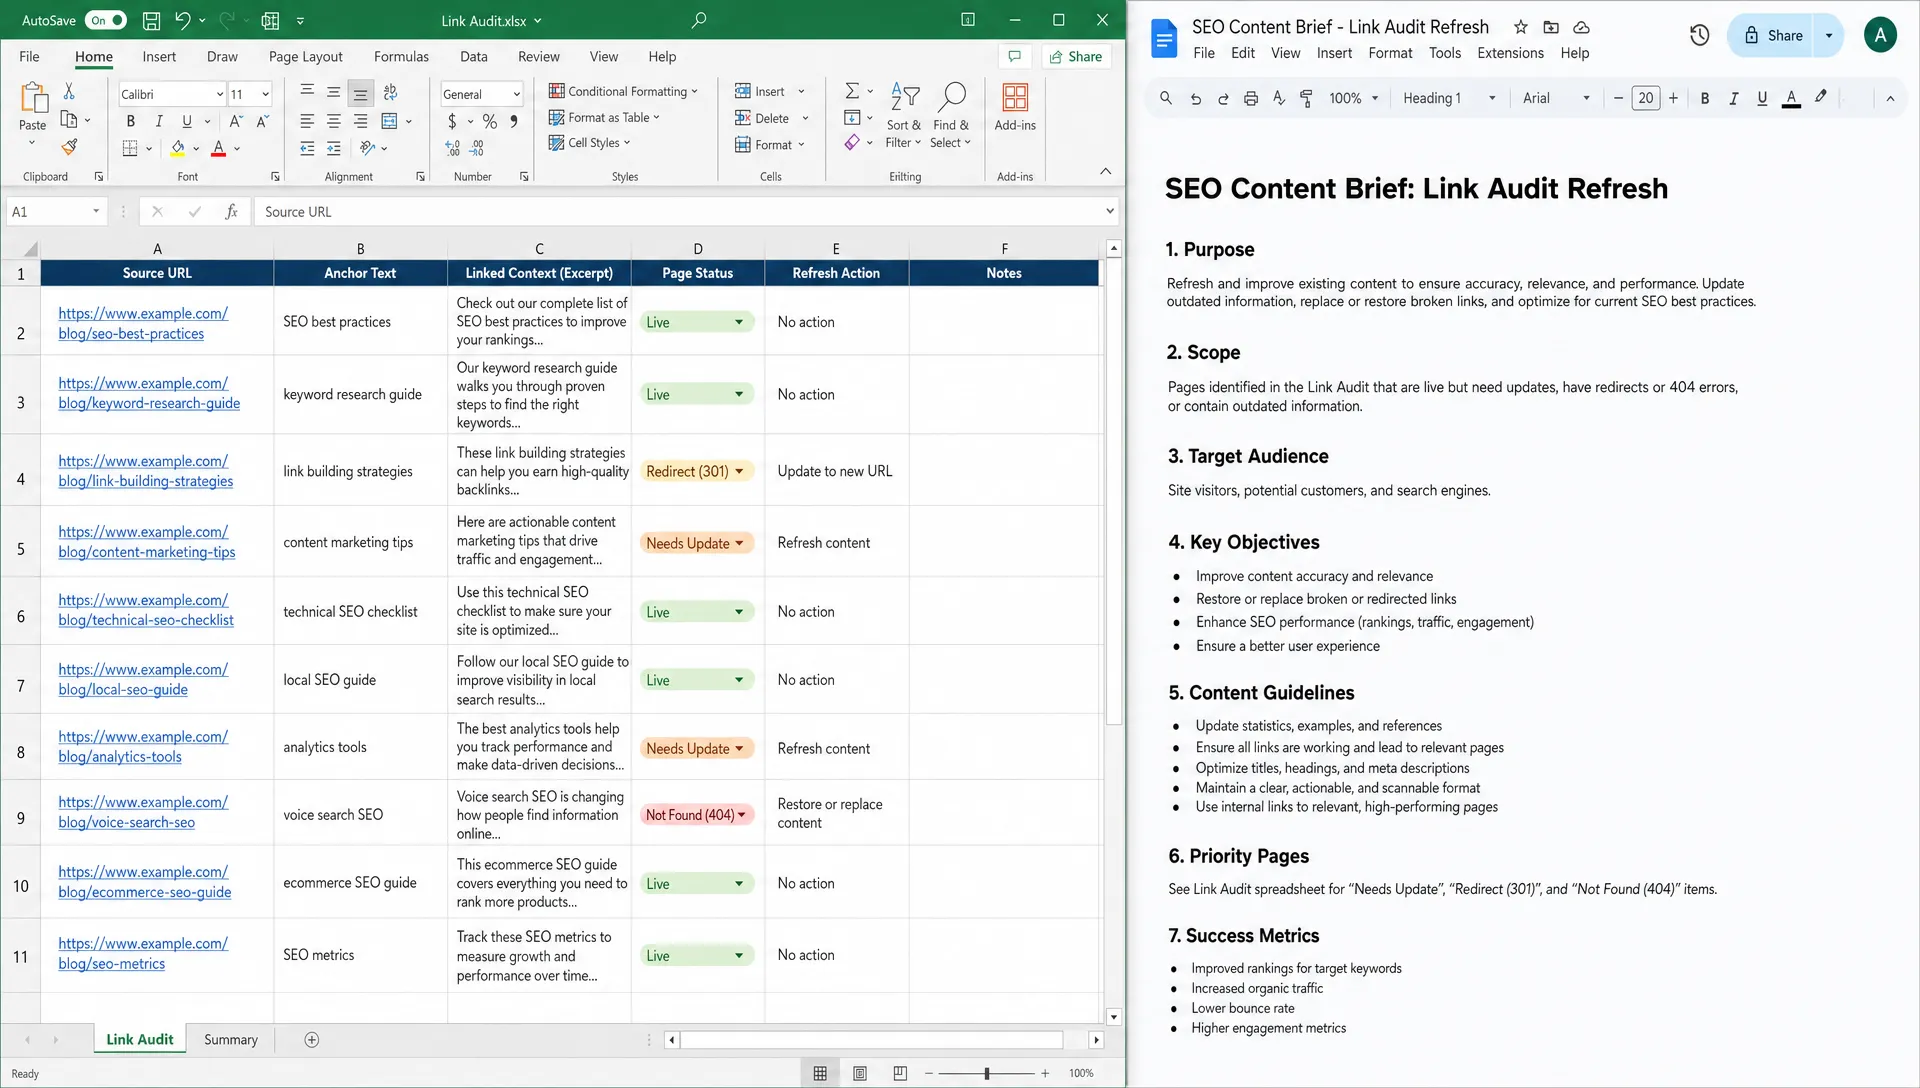Switch to Page Break Preview in status bar
Viewport: 1920px width, 1088px height.
click(900, 1073)
